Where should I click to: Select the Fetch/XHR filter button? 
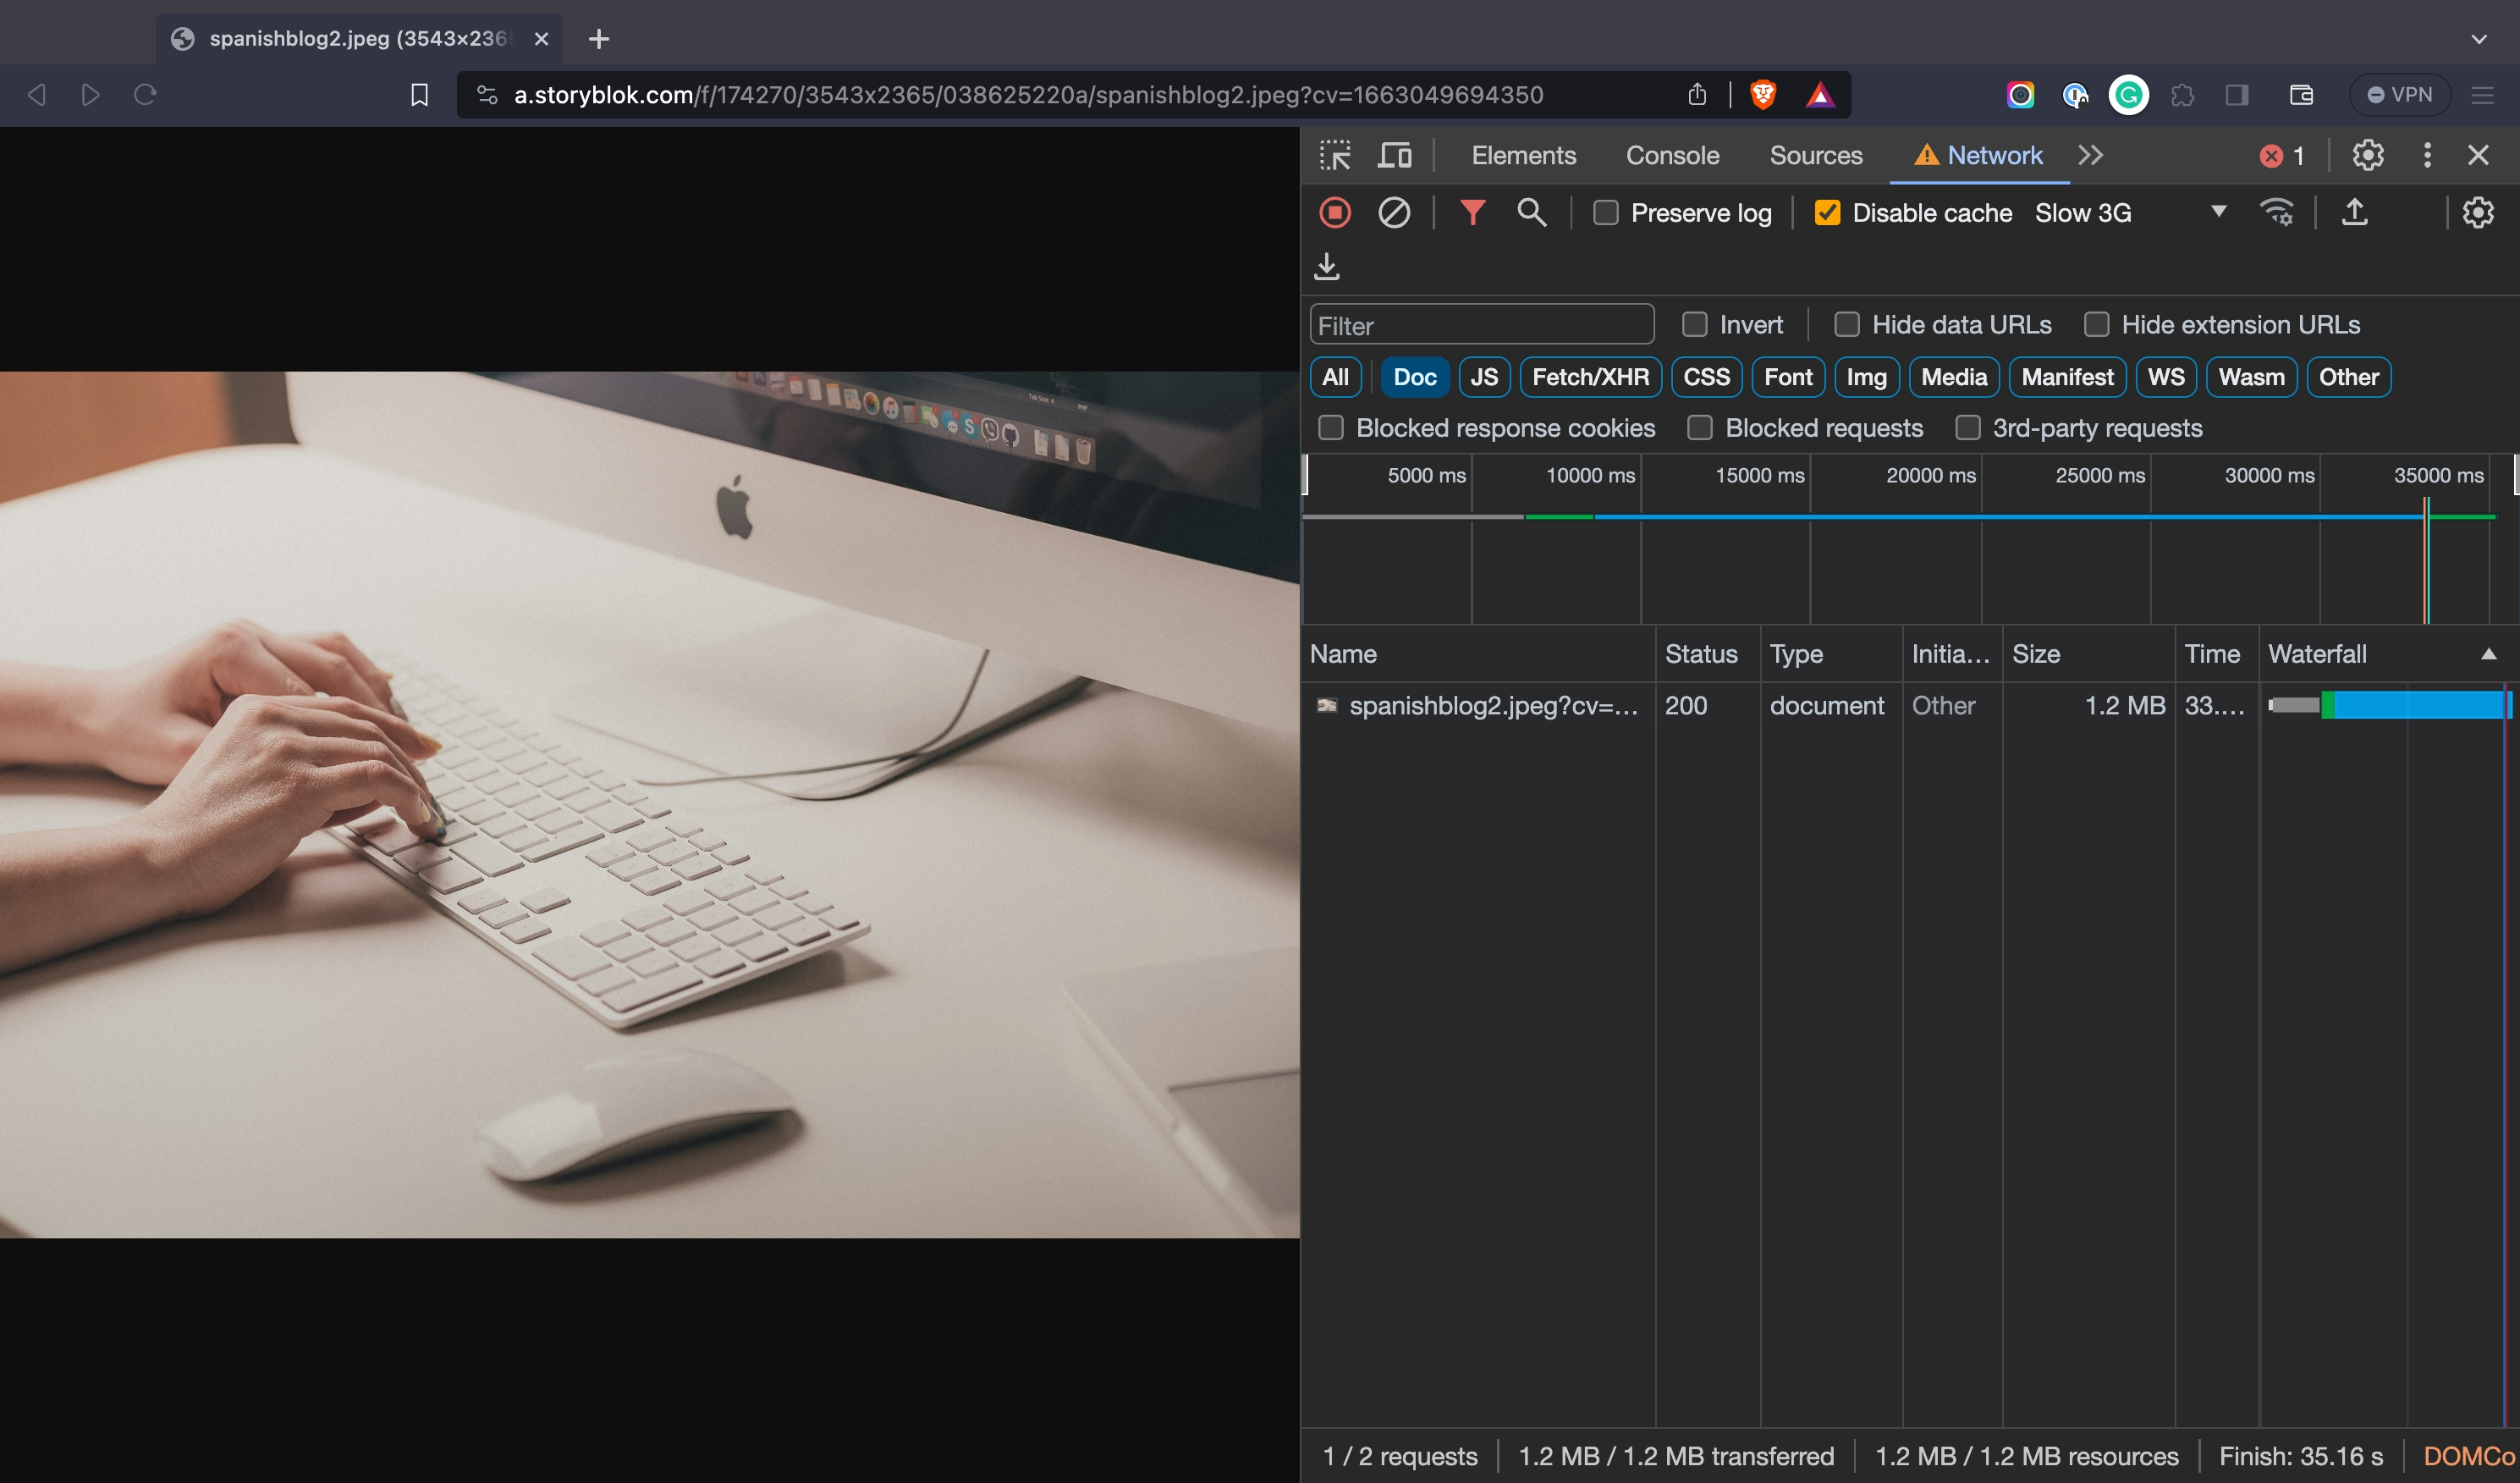[x=1590, y=377]
